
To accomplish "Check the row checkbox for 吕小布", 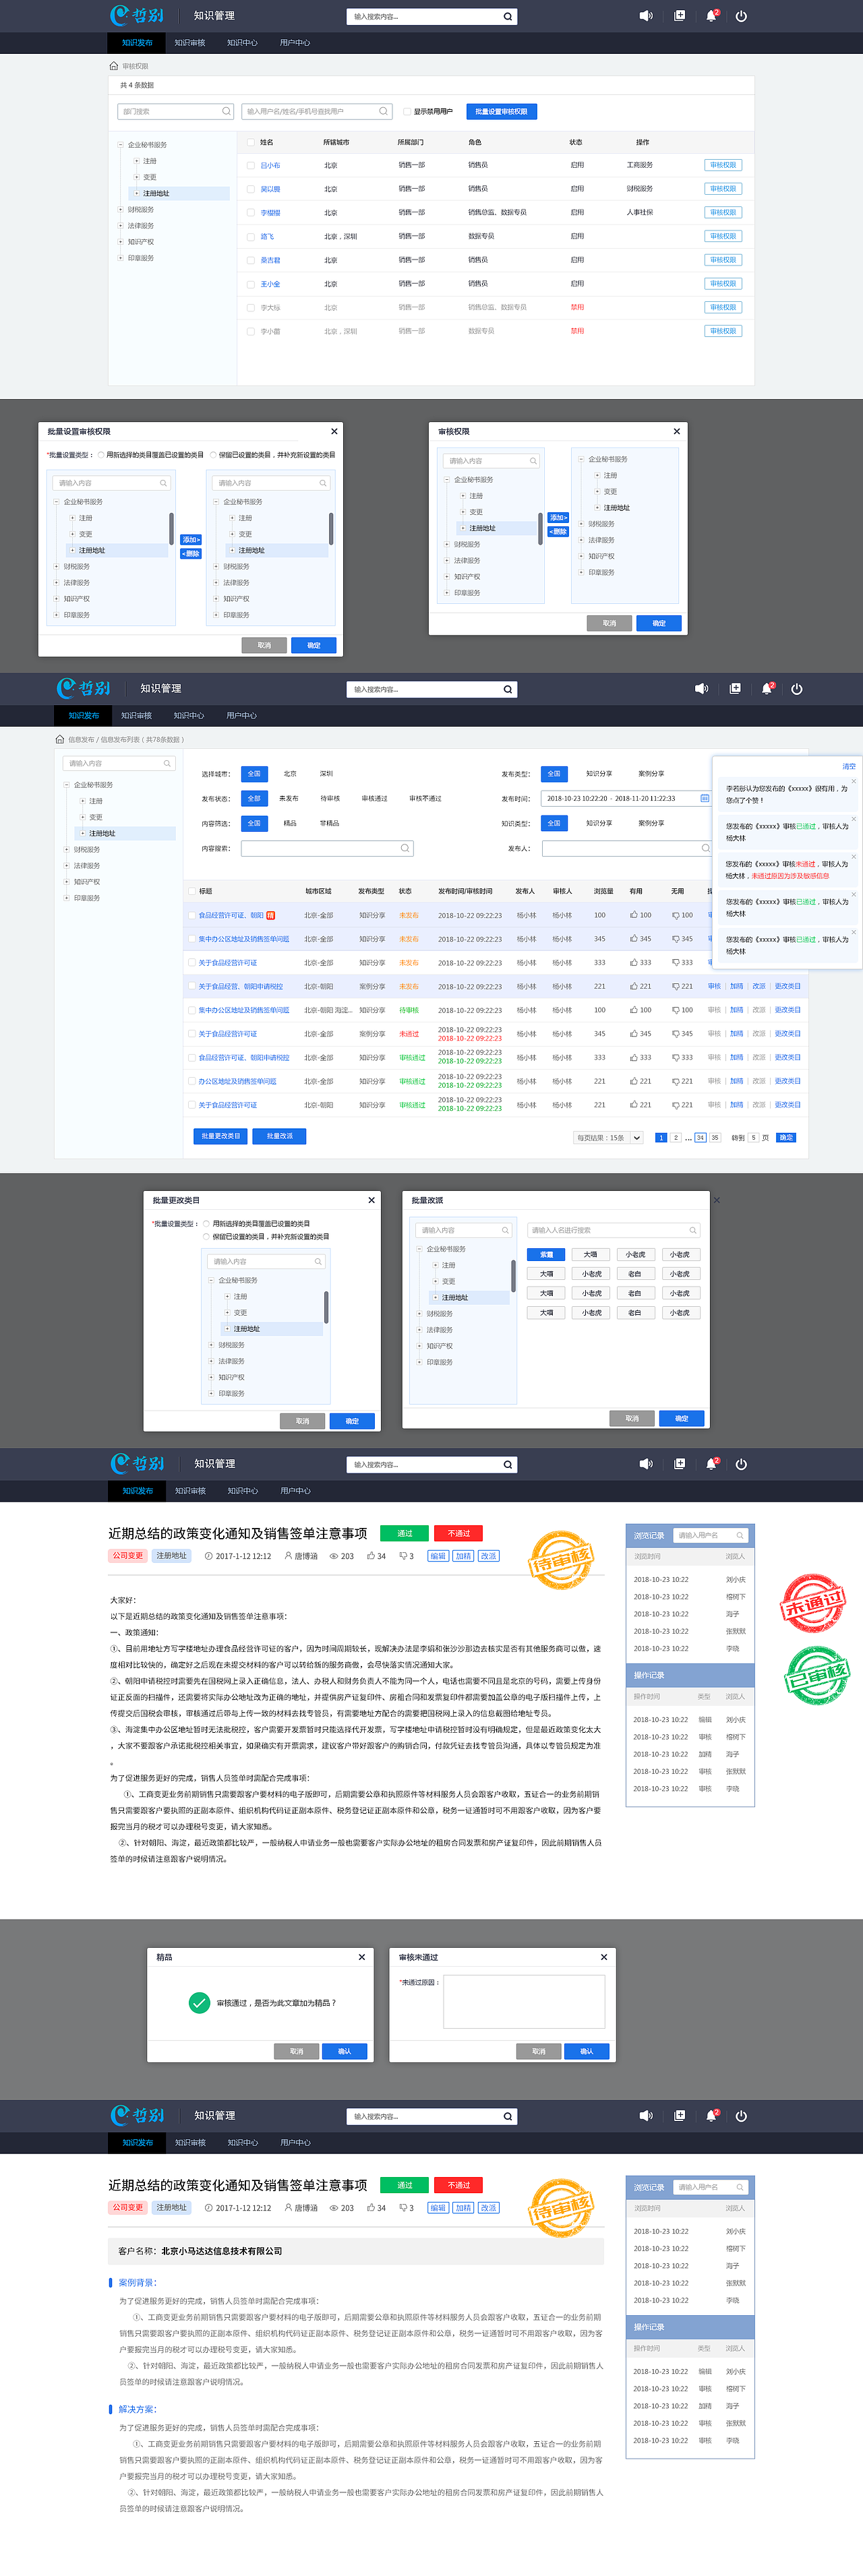I will [x=250, y=165].
